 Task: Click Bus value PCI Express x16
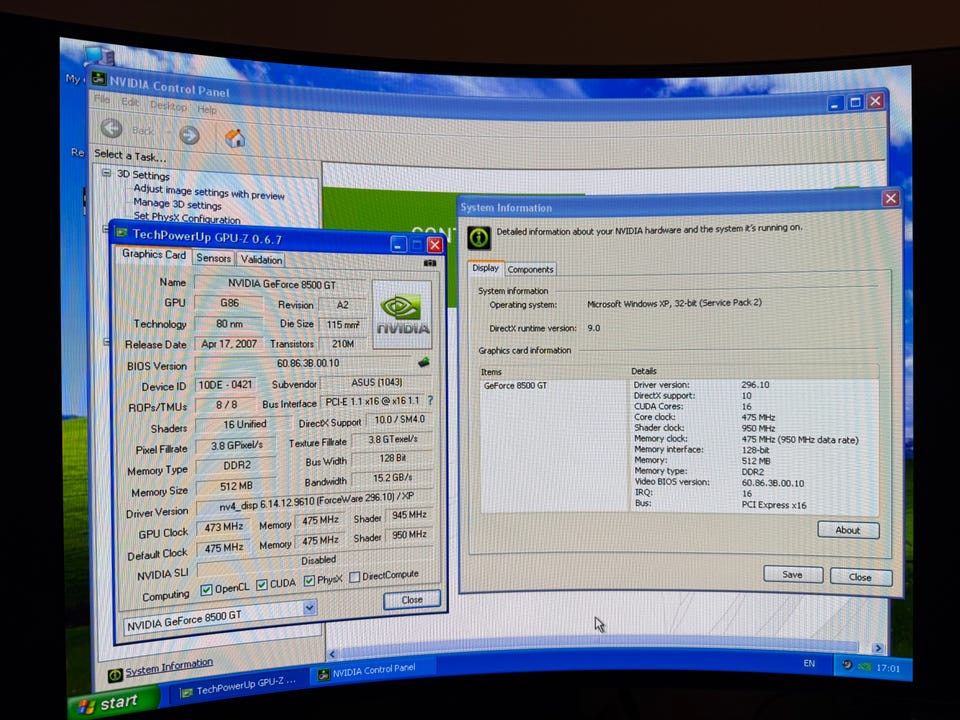point(774,505)
